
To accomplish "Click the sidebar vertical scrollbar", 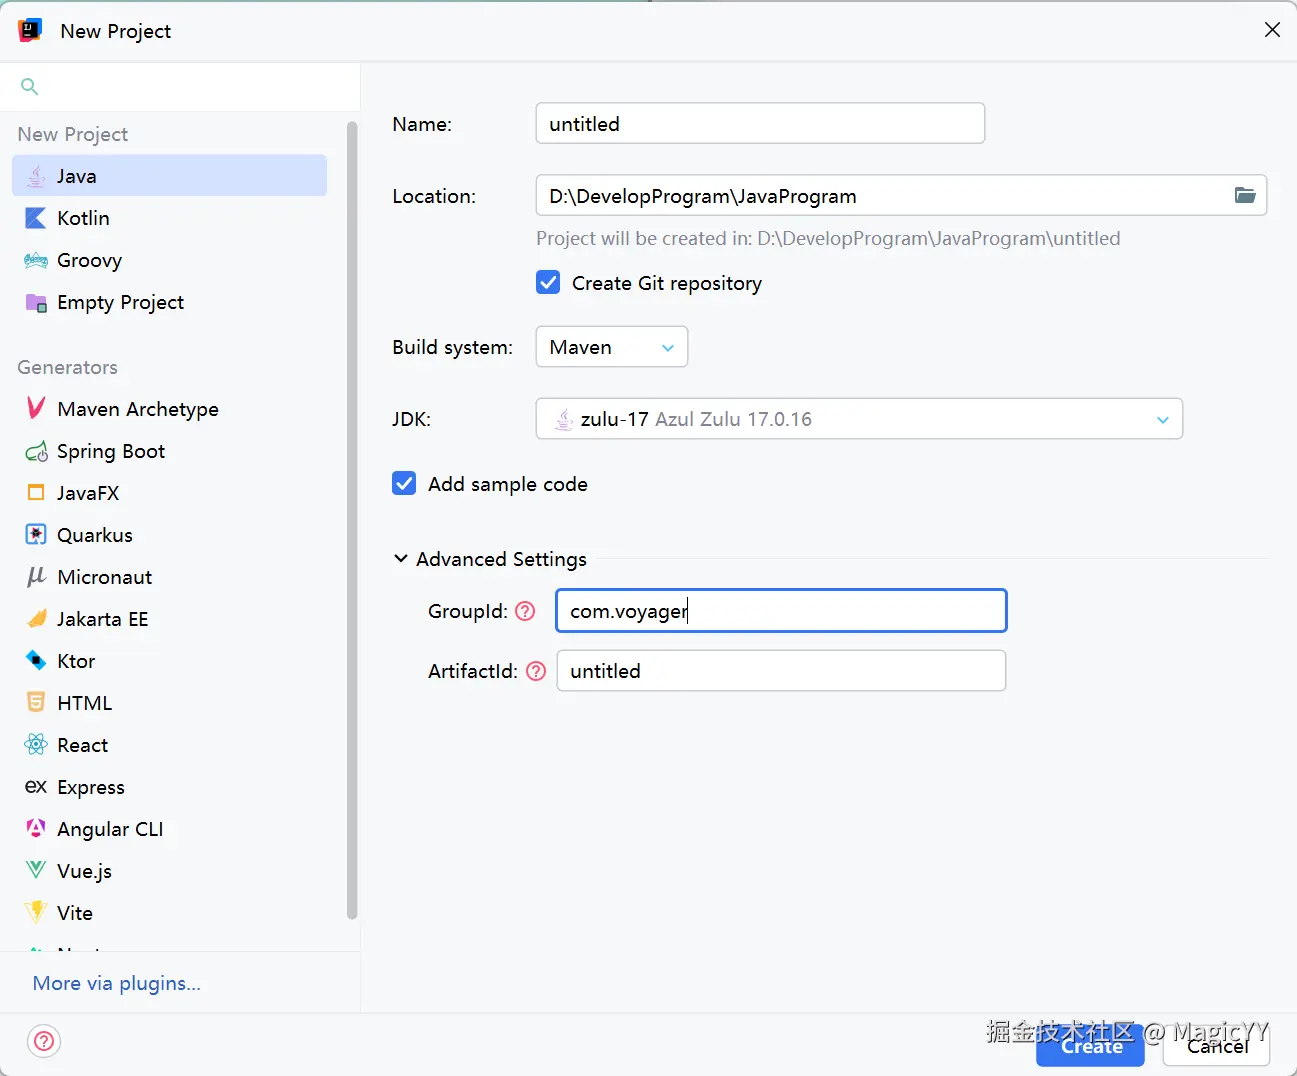I will point(352,520).
